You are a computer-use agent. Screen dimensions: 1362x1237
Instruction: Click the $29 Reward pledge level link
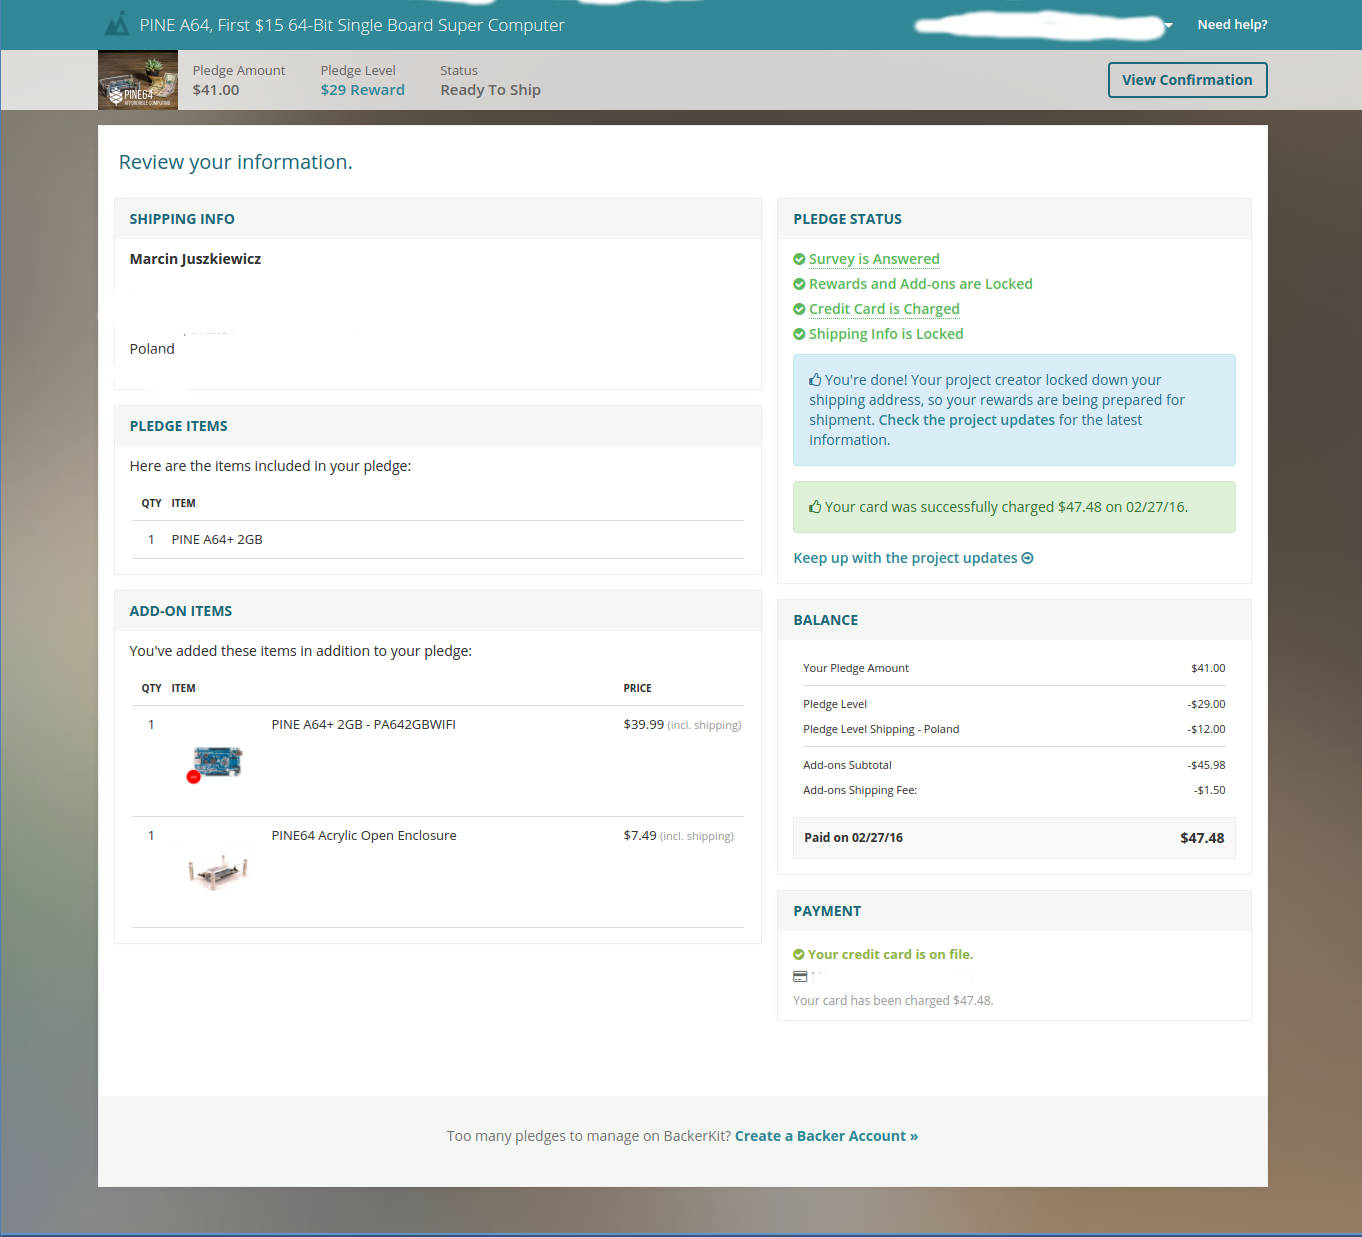point(362,90)
